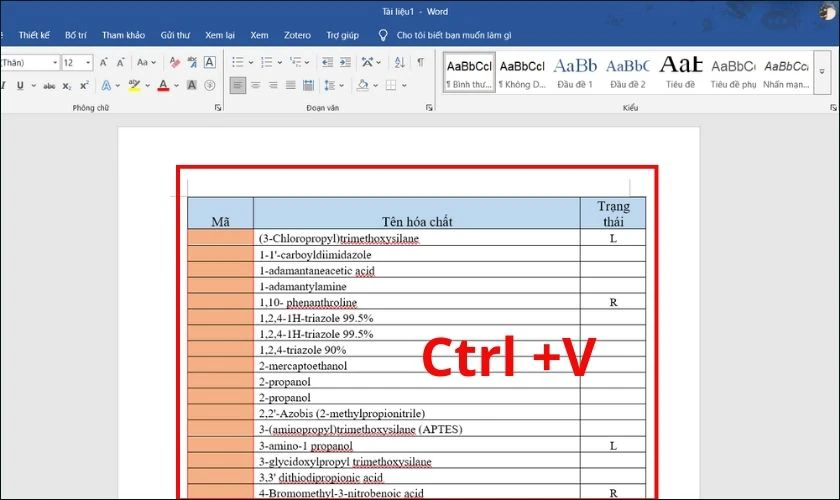
Task: Toggle underline formatting
Action: tap(20, 86)
